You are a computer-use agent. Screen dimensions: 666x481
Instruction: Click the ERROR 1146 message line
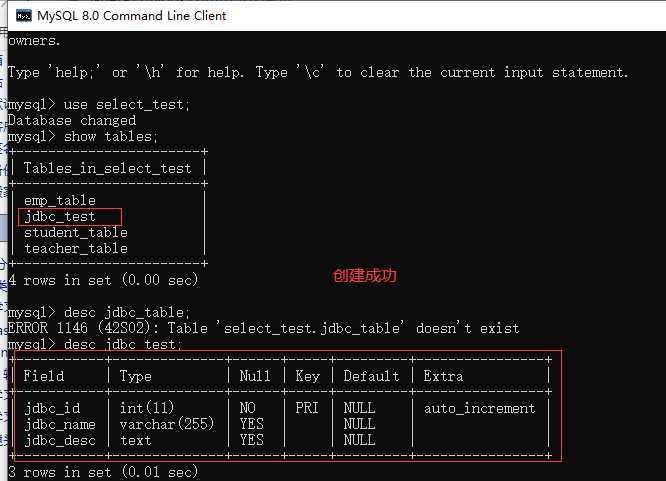[x=263, y=328]
